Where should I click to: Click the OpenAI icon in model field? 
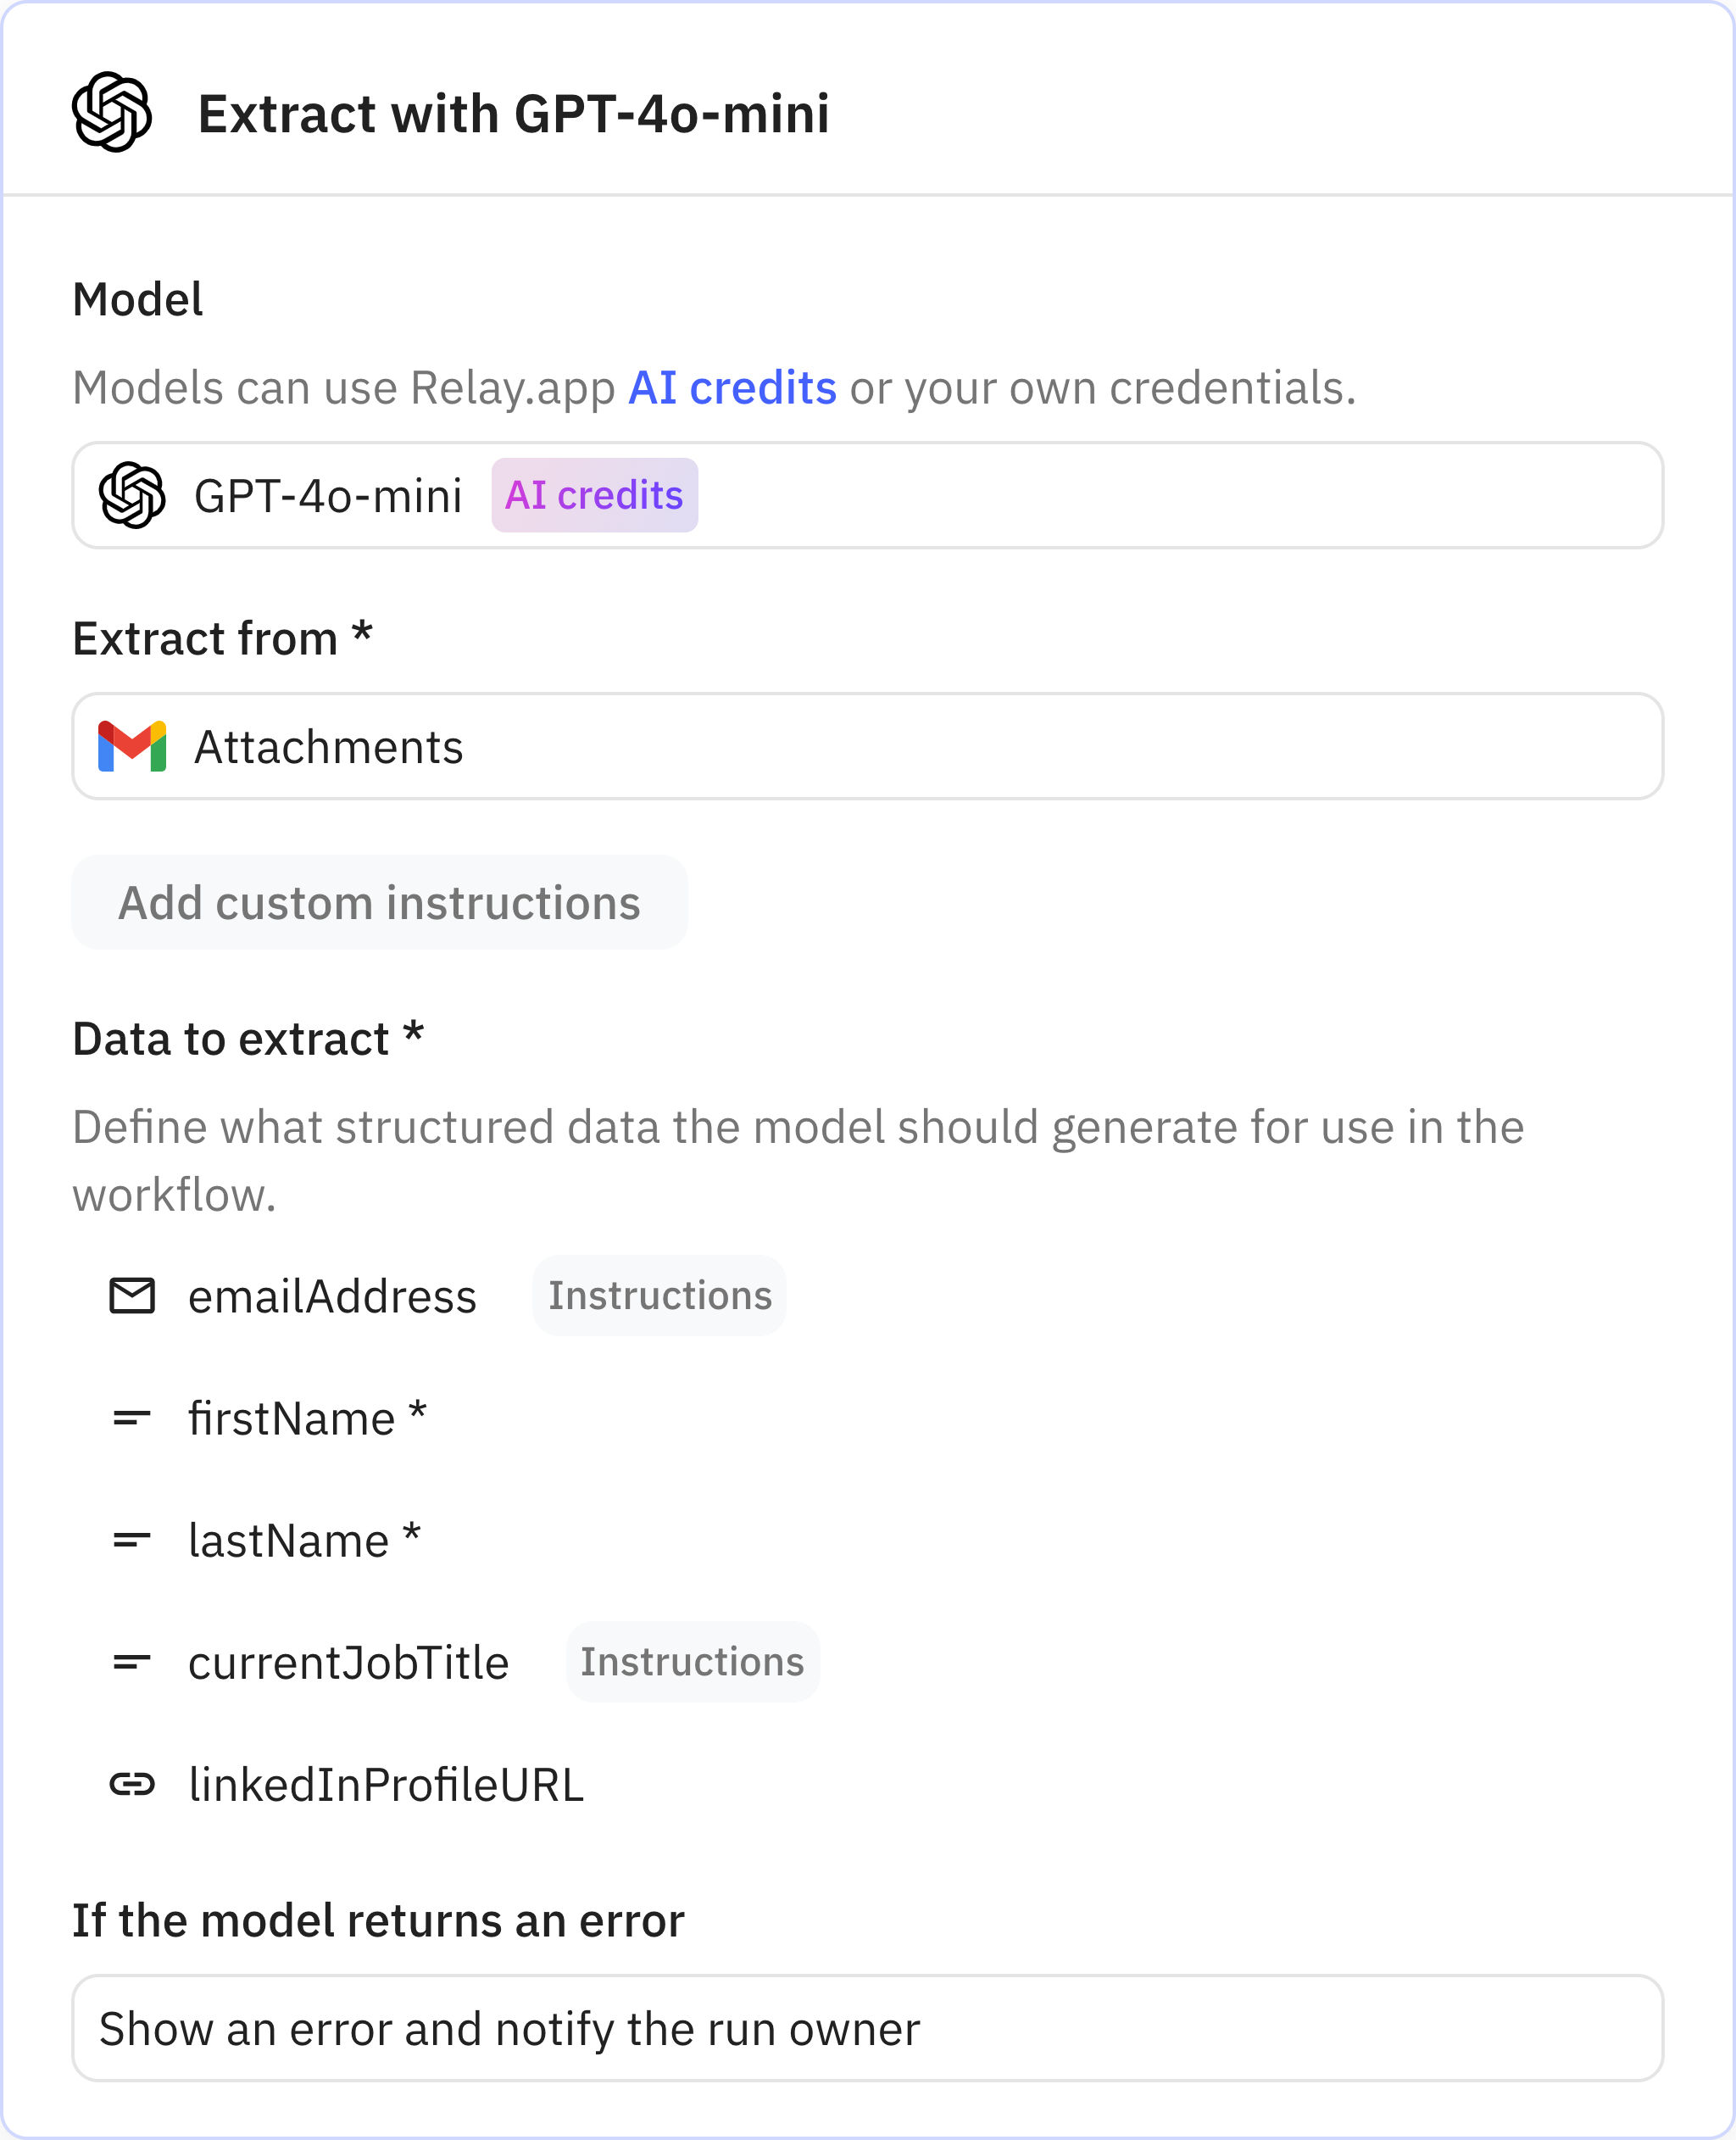click(132, 495)
